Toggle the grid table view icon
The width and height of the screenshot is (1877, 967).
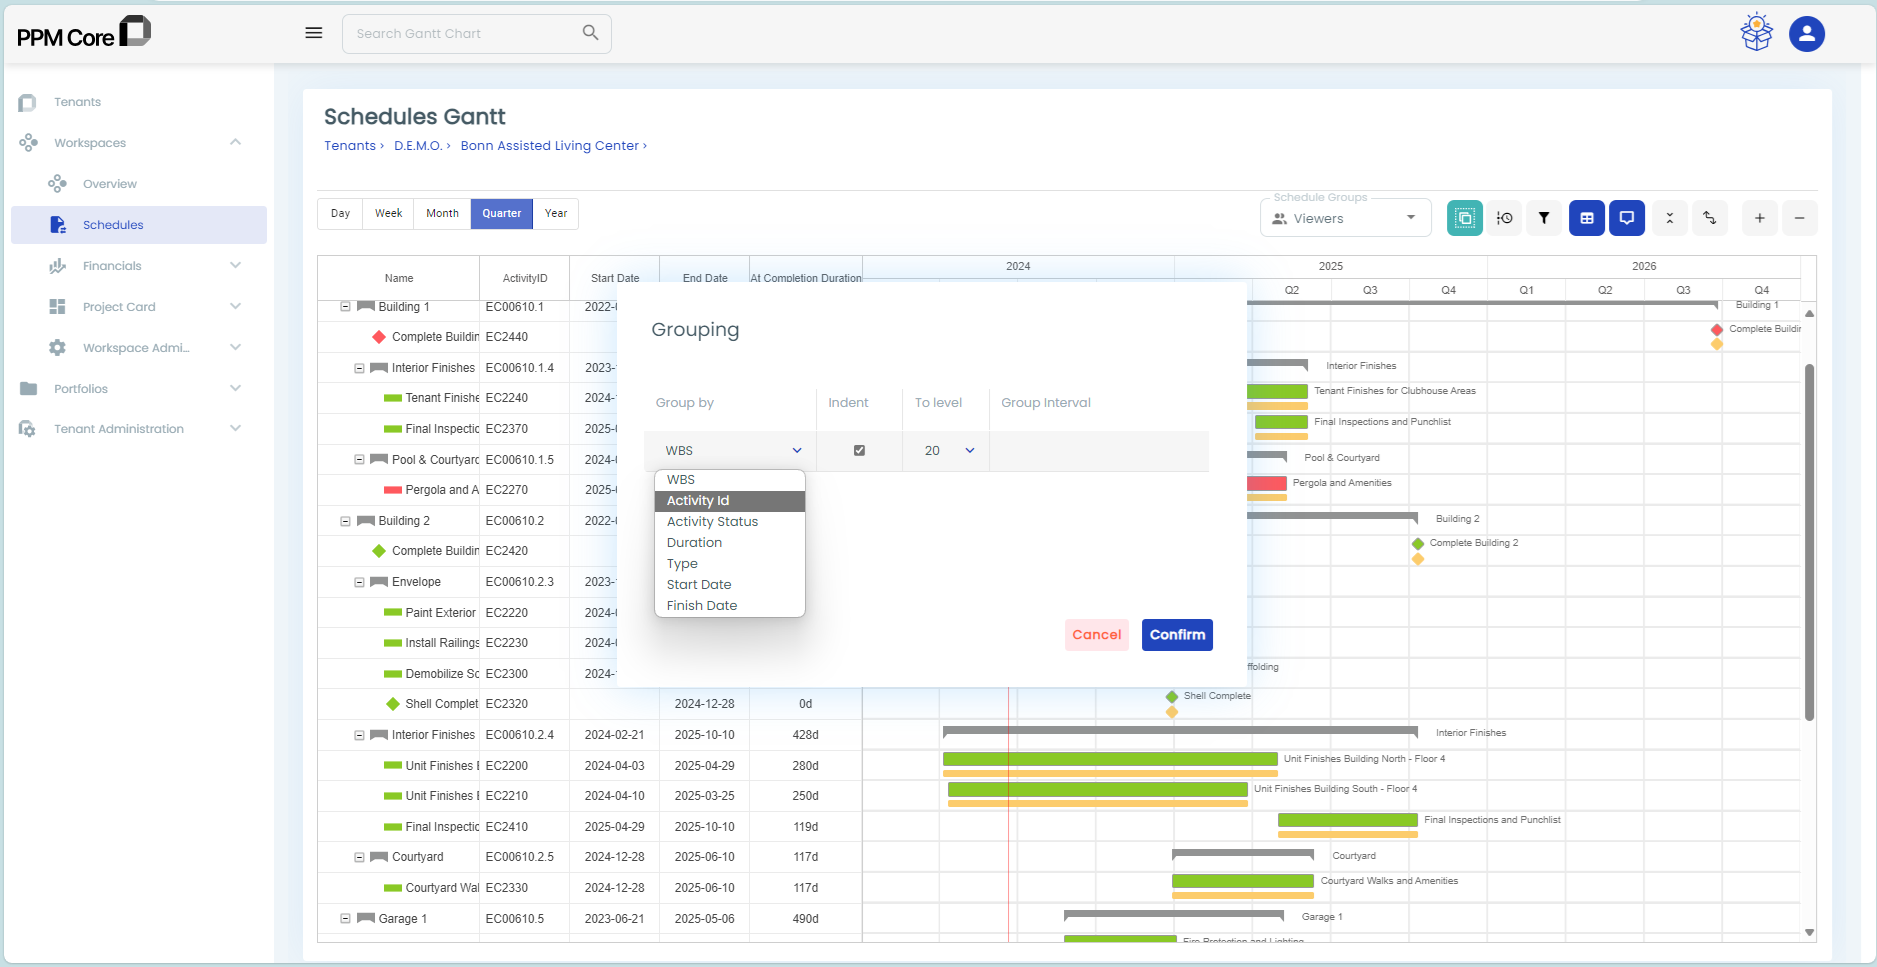tap(1586, 217)
